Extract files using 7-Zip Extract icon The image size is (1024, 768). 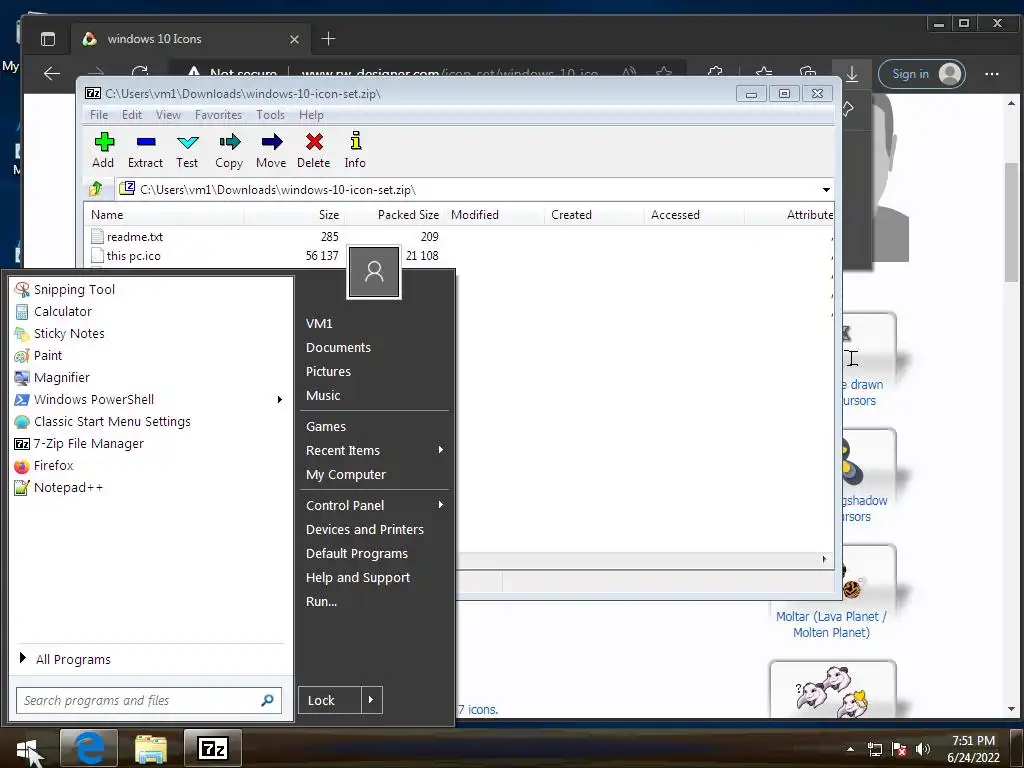145,150
